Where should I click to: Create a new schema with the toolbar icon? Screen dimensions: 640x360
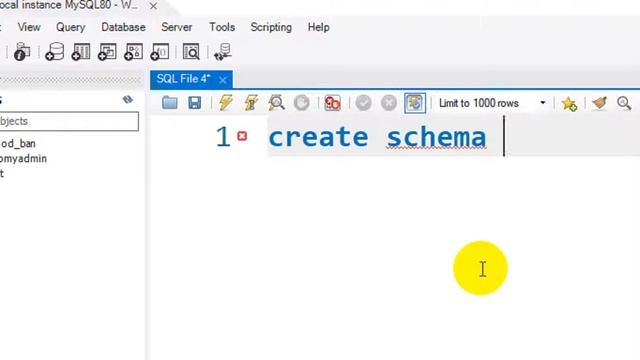(x=55, y=52)
